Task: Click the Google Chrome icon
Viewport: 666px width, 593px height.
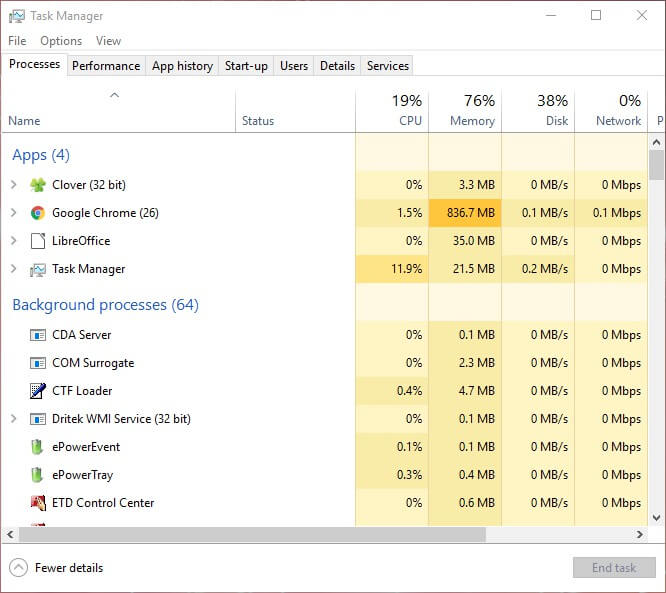Action: [38, 213]
